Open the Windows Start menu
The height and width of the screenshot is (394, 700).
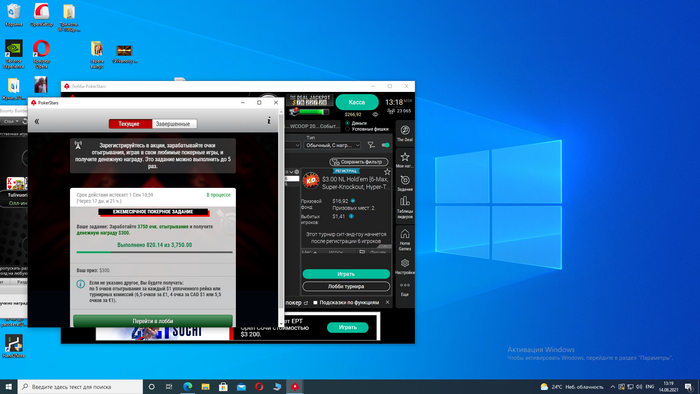tap(8, 386)
